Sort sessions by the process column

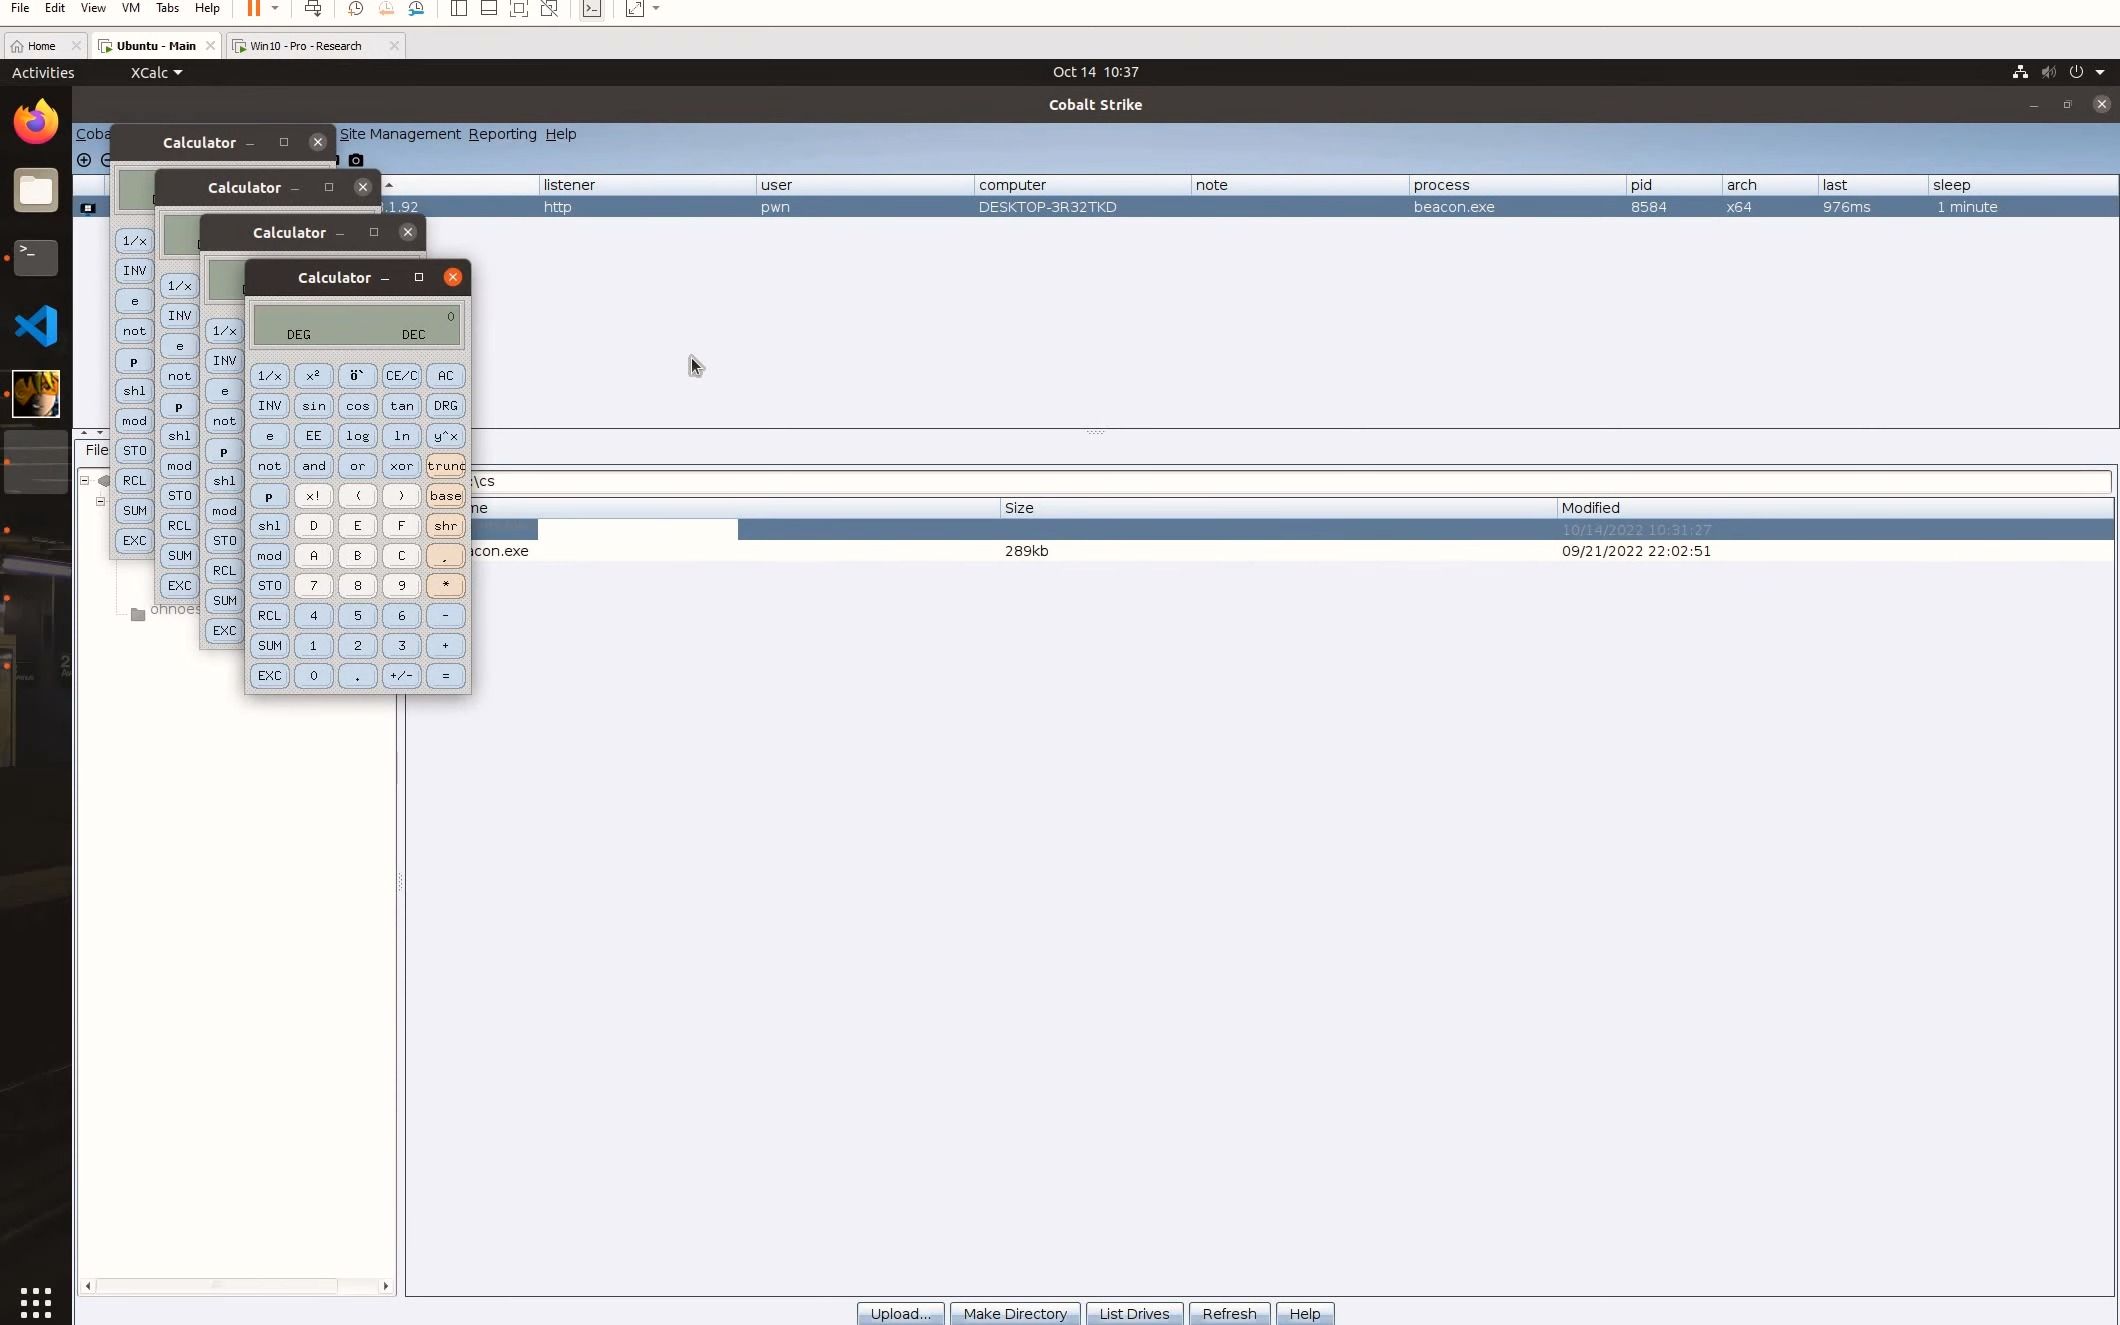(1516, 185)
